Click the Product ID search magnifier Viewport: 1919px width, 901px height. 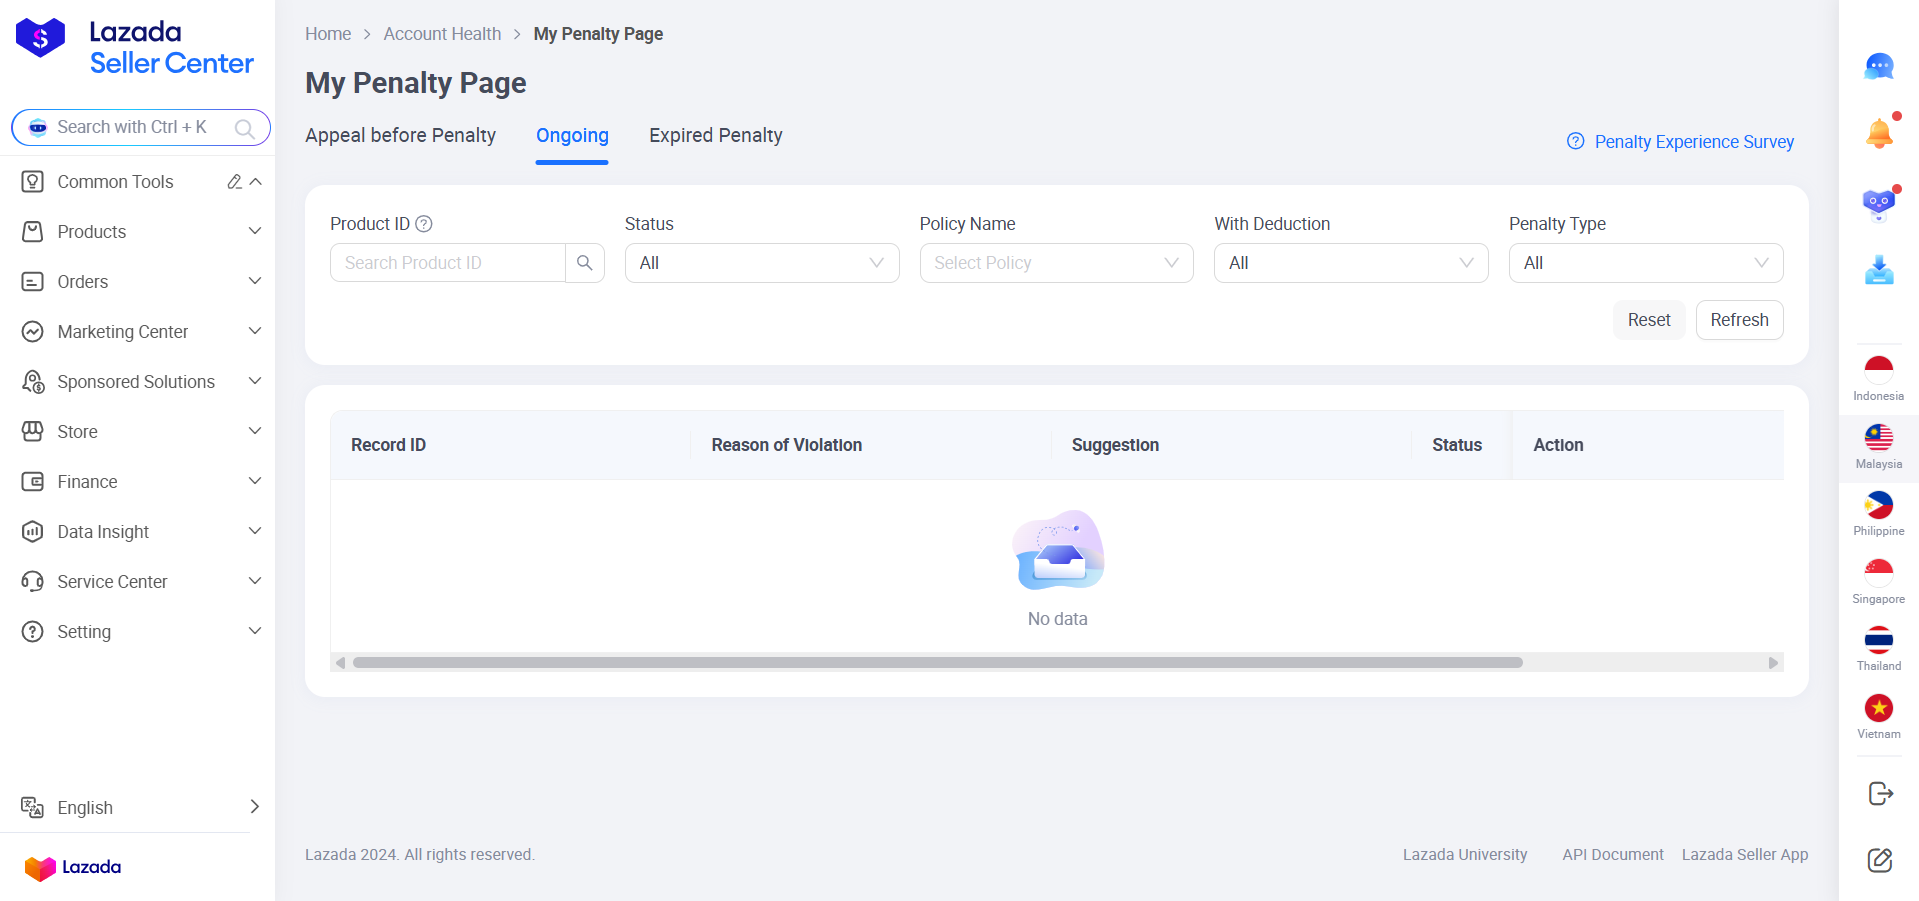click(x=585, y=263)
